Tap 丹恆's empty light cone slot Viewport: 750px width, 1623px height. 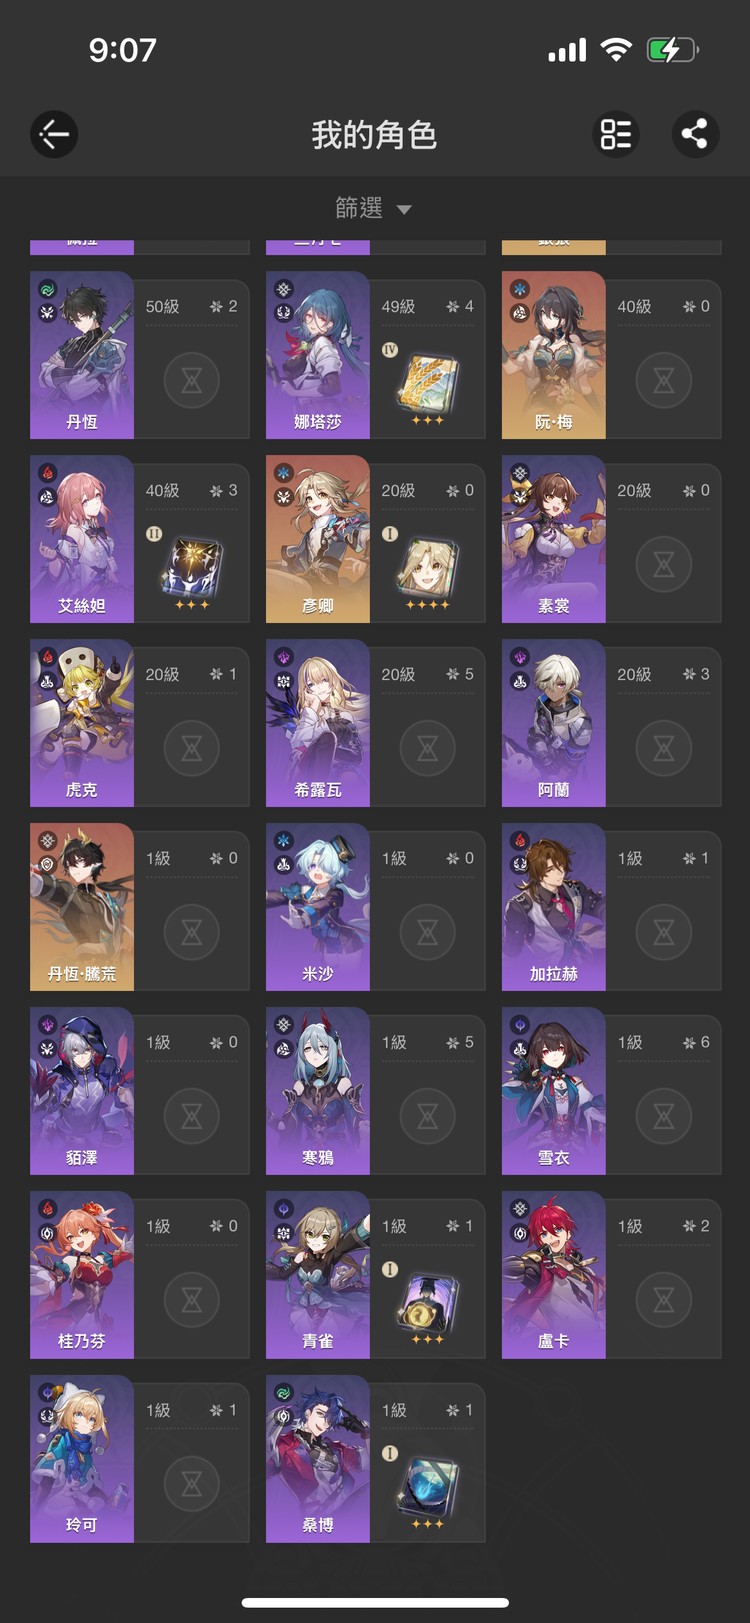click(192, 380)
